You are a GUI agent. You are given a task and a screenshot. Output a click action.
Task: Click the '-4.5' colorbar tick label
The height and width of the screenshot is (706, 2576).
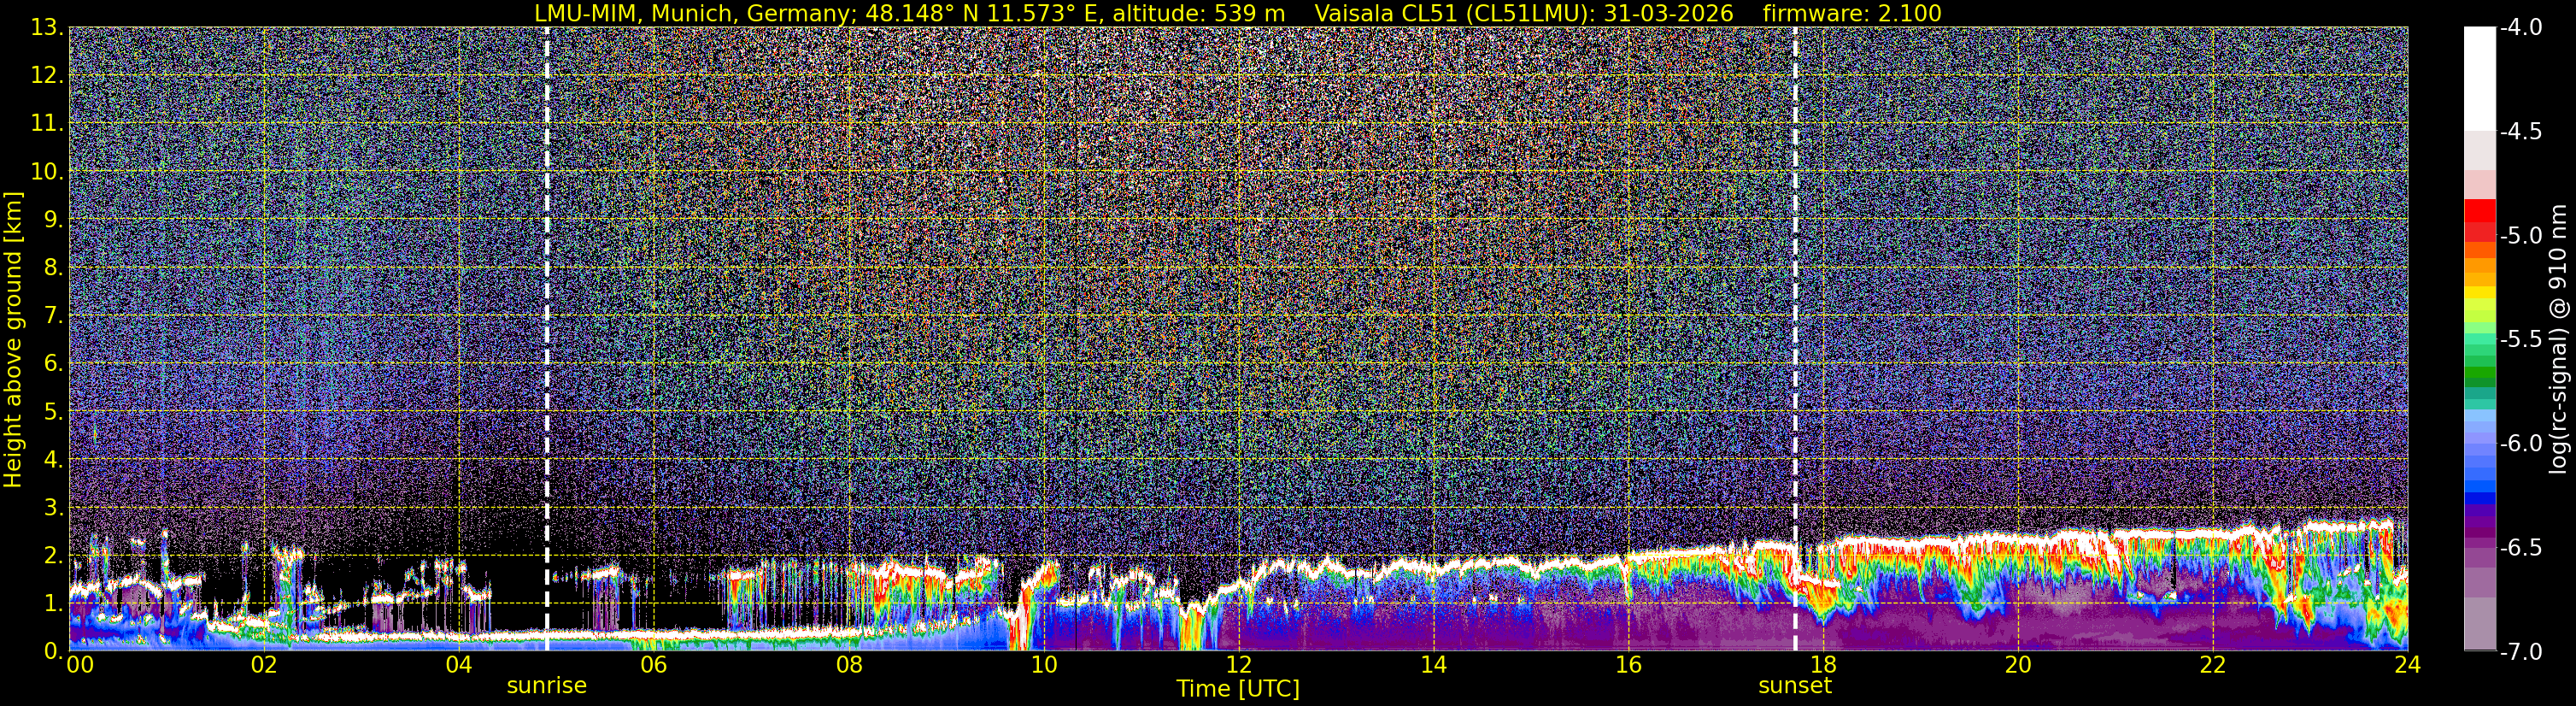pos(2520,131)
